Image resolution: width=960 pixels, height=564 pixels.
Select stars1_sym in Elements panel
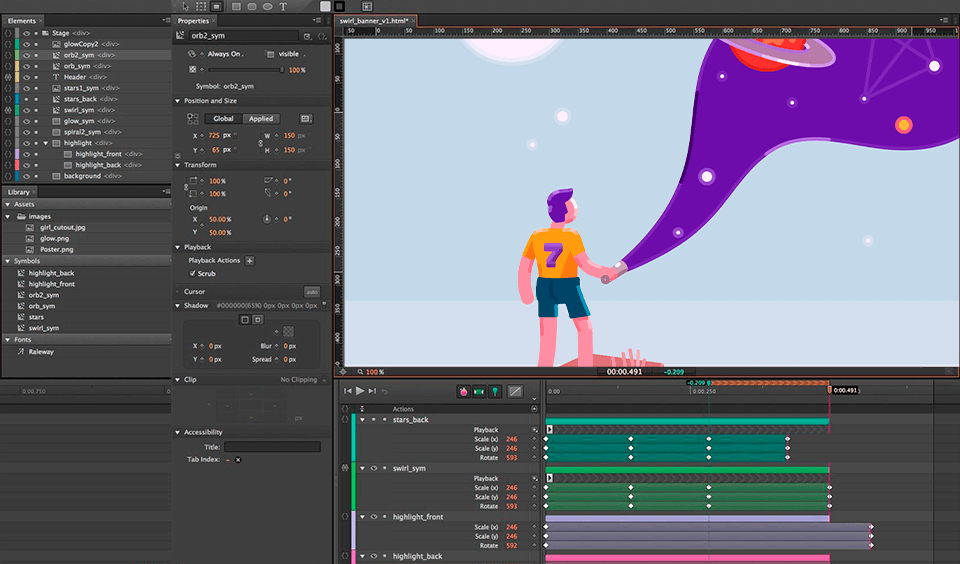pos(81,88)
